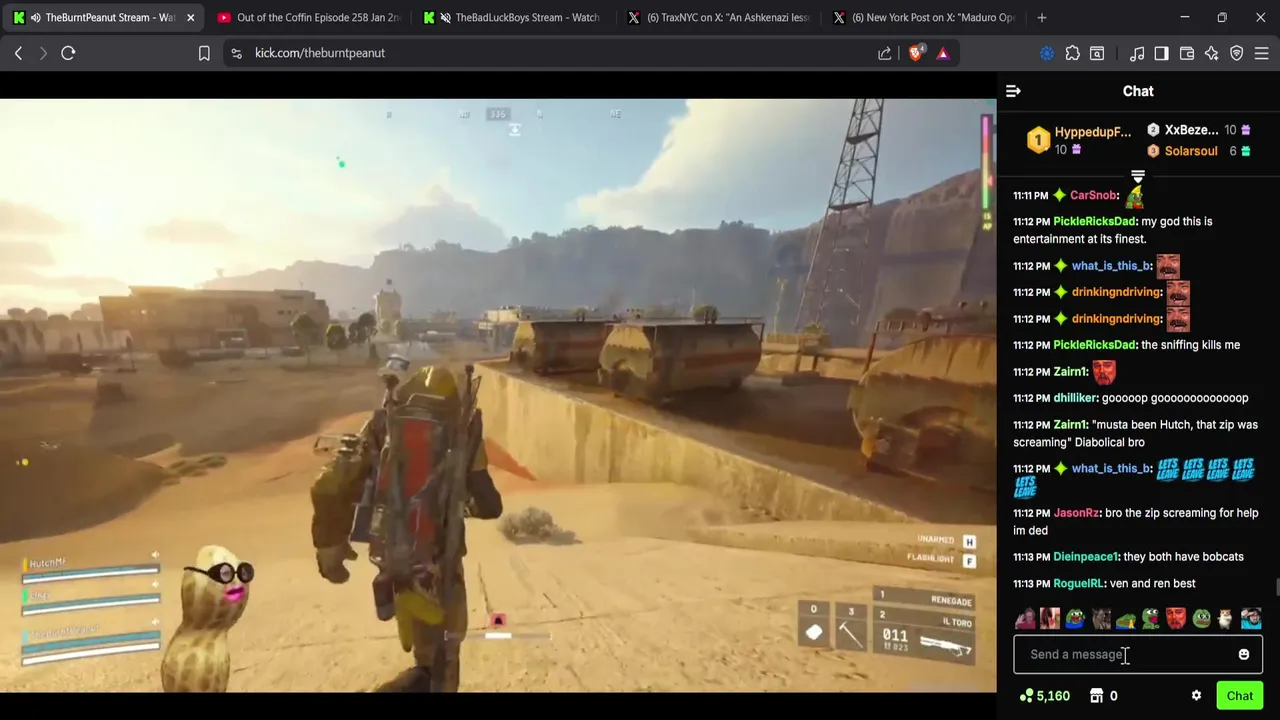This screenshot has width=1280, height=720.
Task: Open chat settings gear icon
Action: 1196,696
